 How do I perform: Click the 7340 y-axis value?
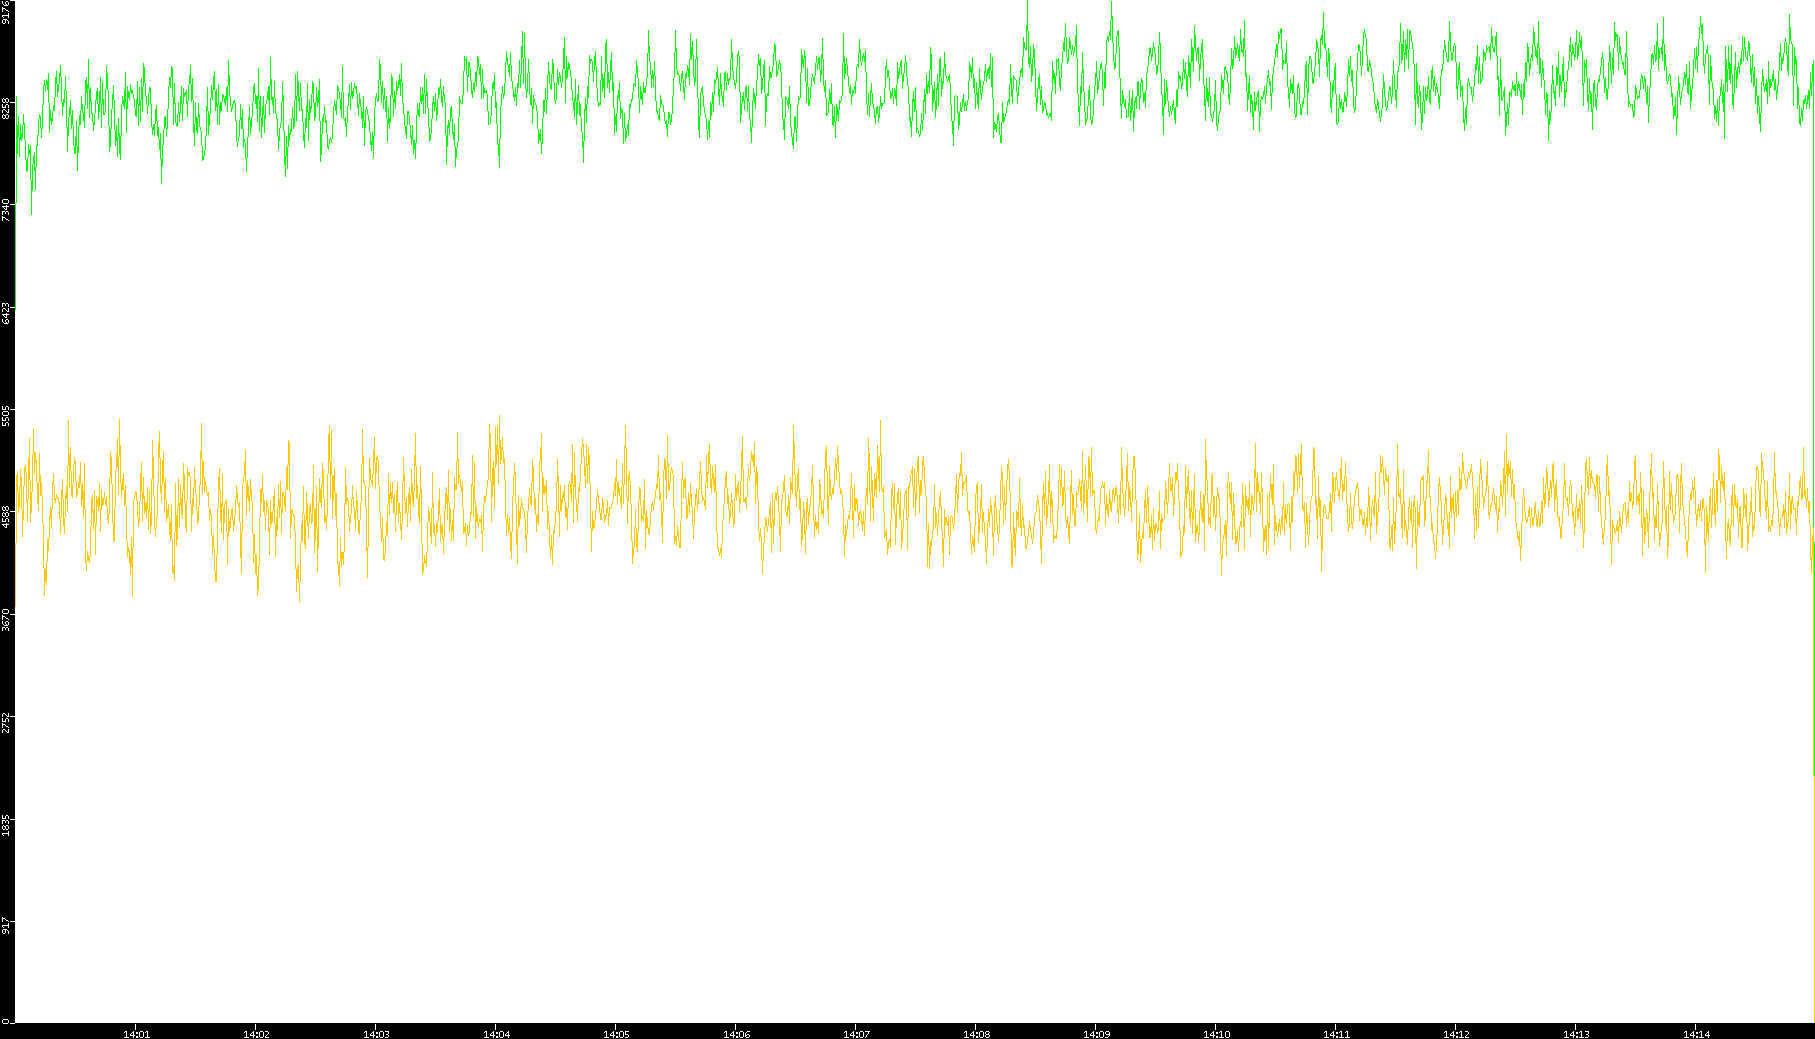point(7,210)
